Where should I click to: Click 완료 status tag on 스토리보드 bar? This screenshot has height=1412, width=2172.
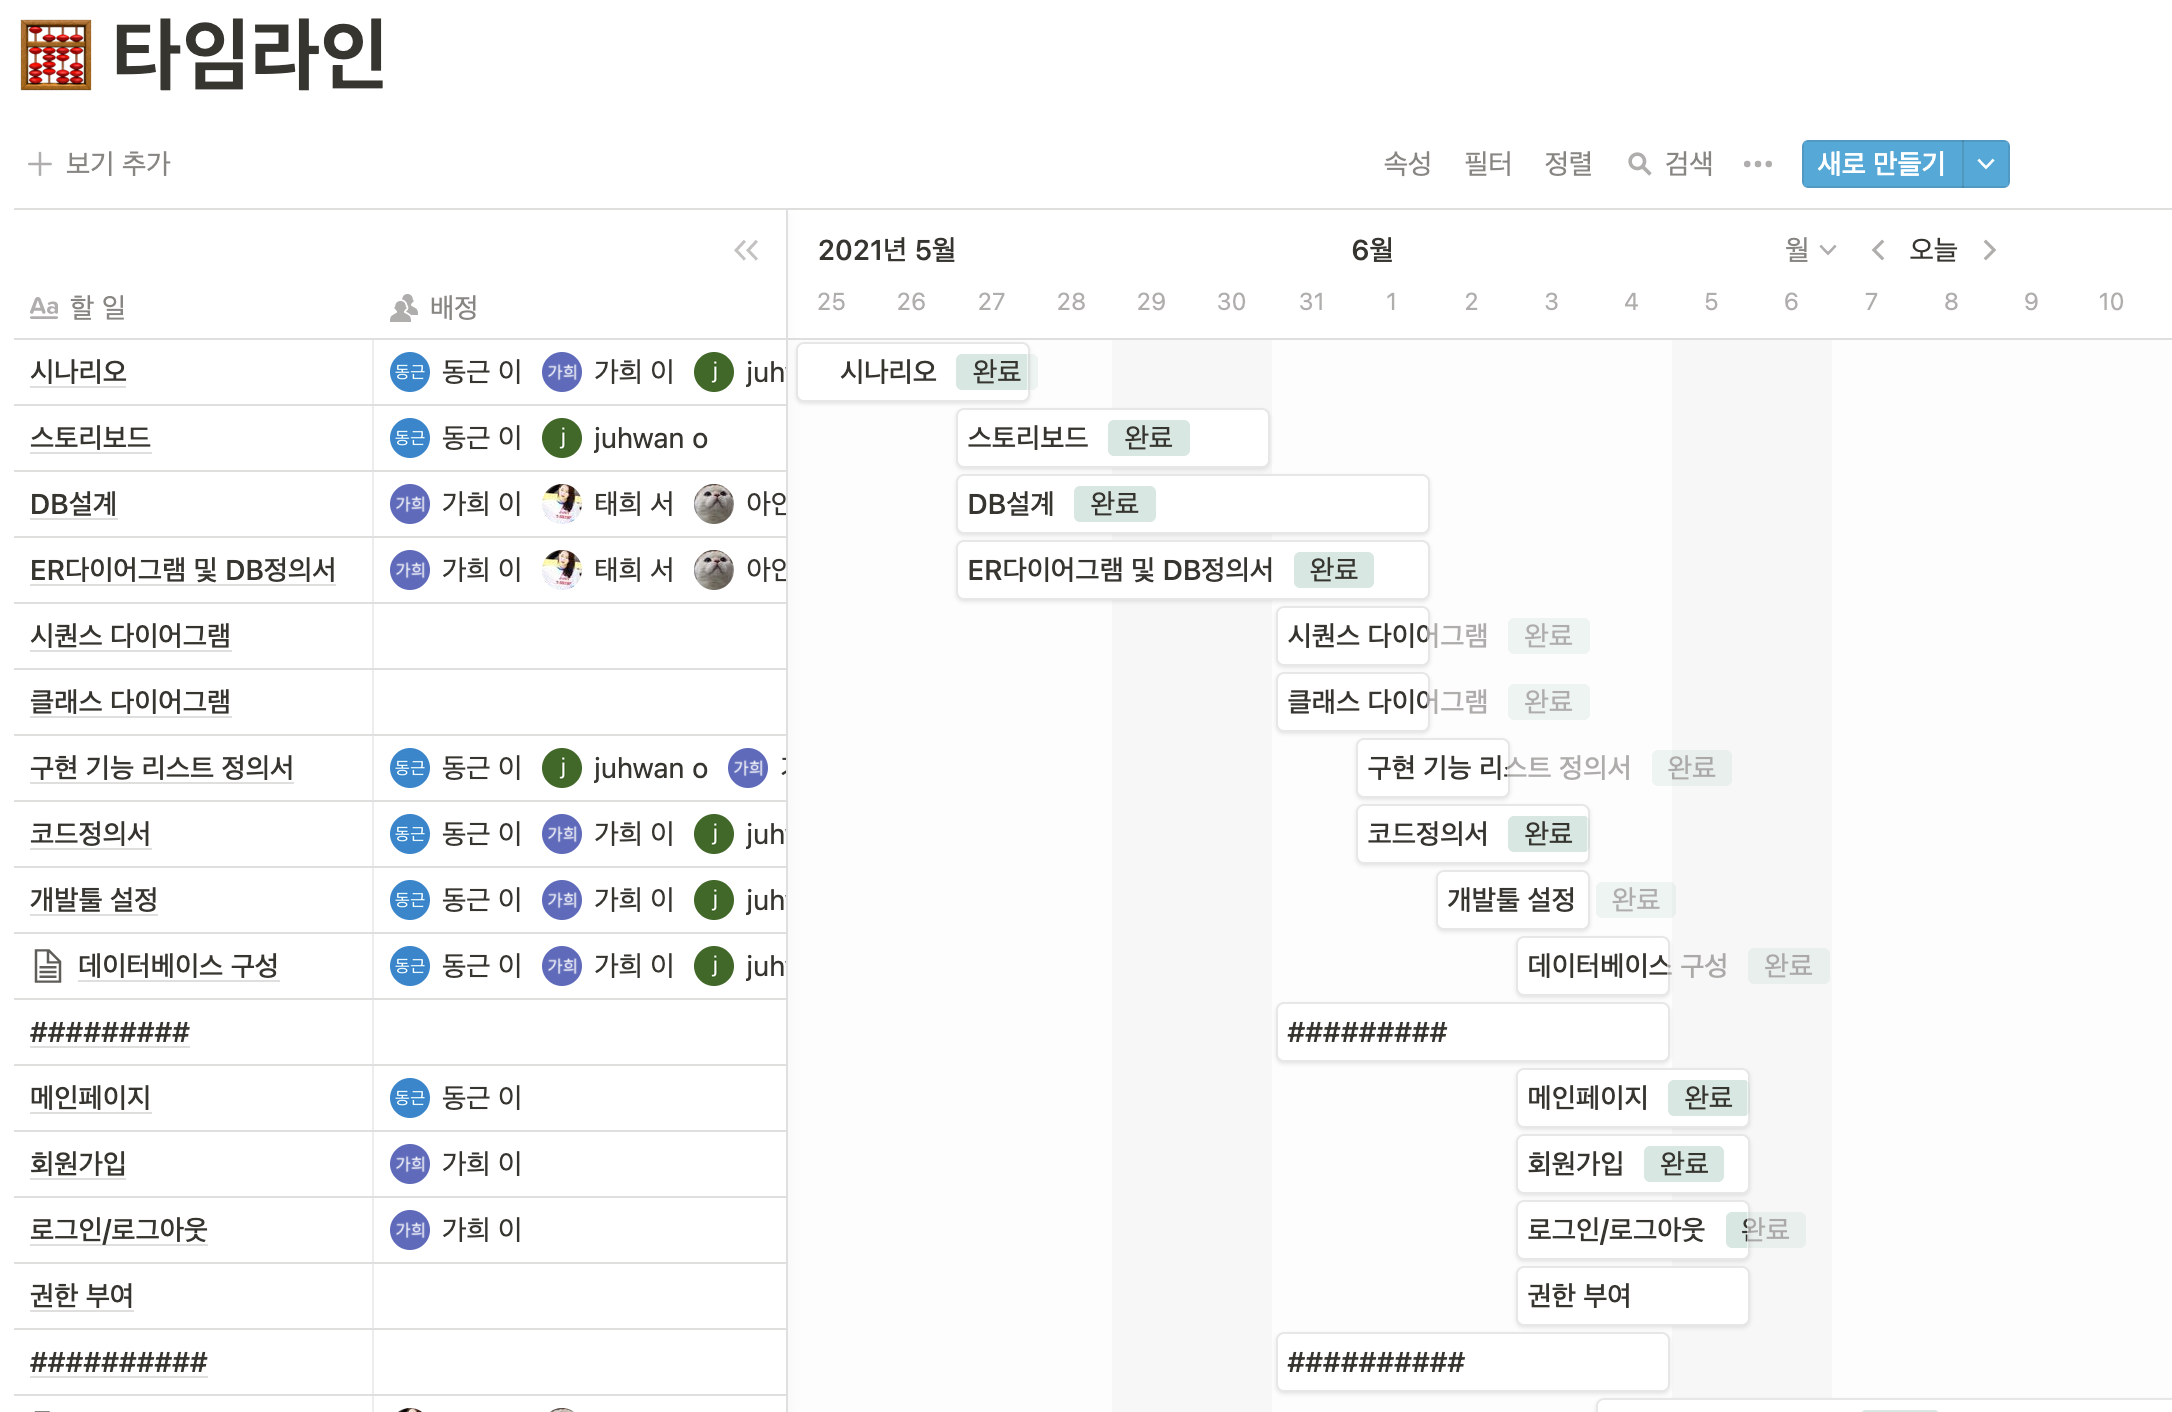tap(1148, 438)
